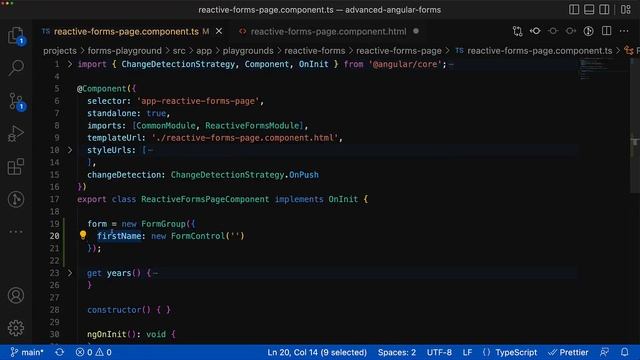The image size is (640, 360).
Task: Click the main* git branch in status bar
Action: [x=27, y=352]
